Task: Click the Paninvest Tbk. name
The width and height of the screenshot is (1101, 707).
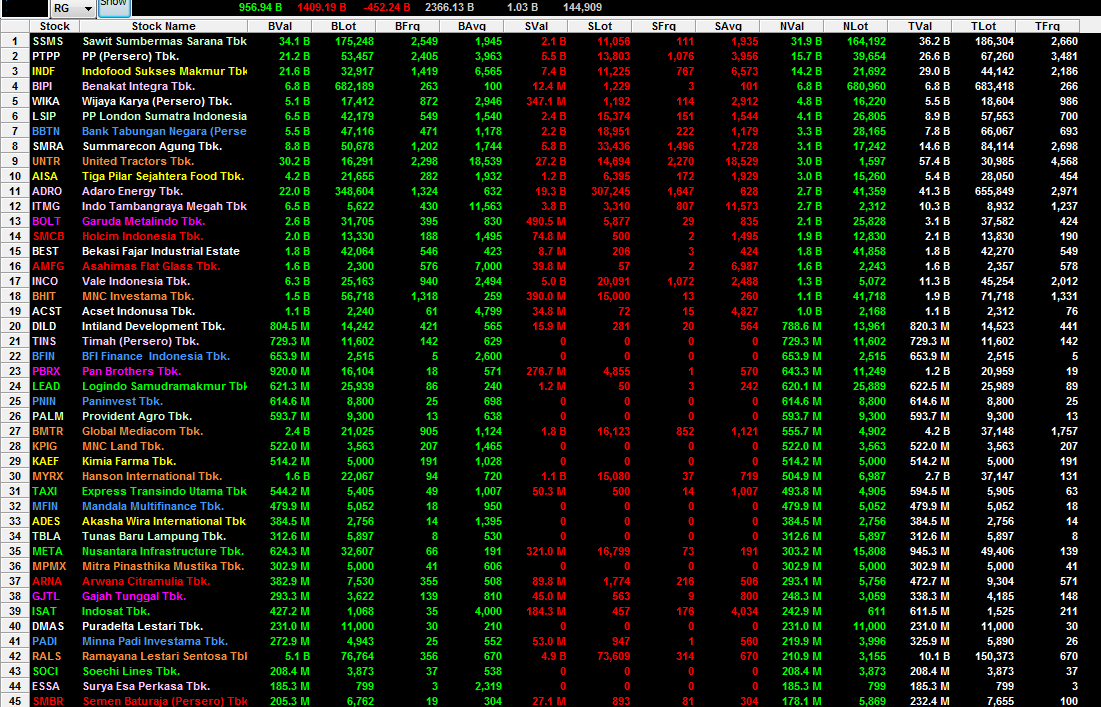Action: 122,401
